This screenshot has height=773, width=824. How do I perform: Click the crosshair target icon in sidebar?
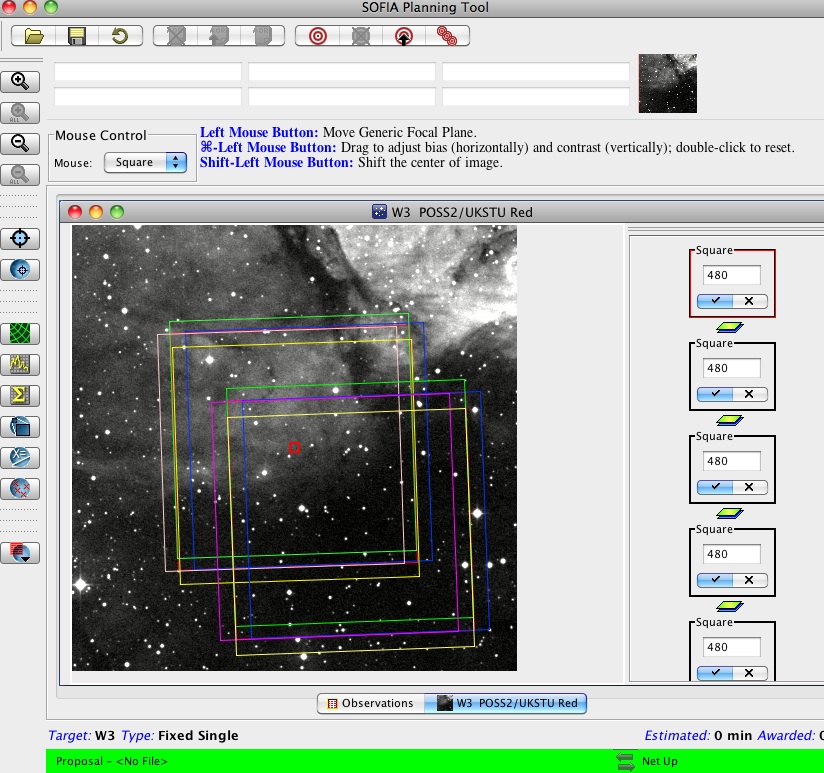click(x=20, y=238)
